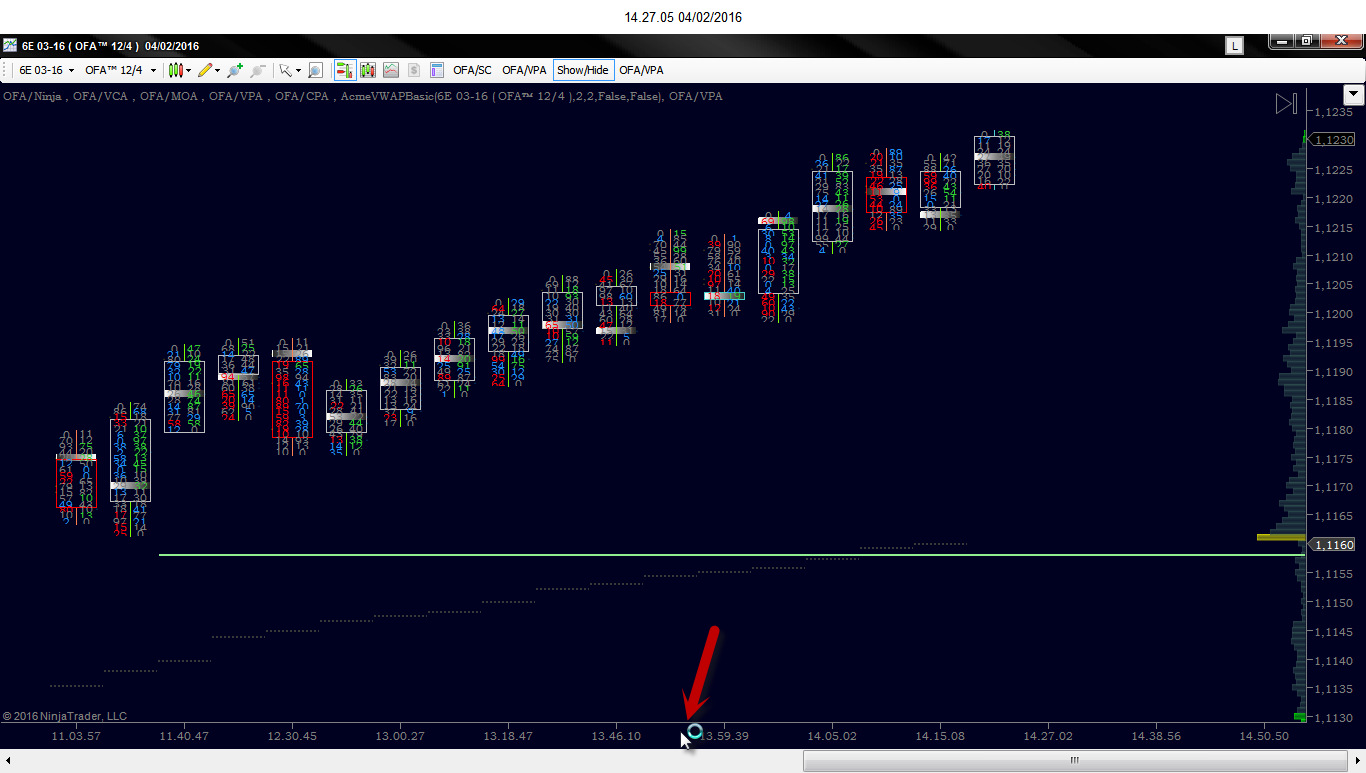Click the candlestick chart style icon
This screenshot has height=773, width=1366.
tap(175, 70)
